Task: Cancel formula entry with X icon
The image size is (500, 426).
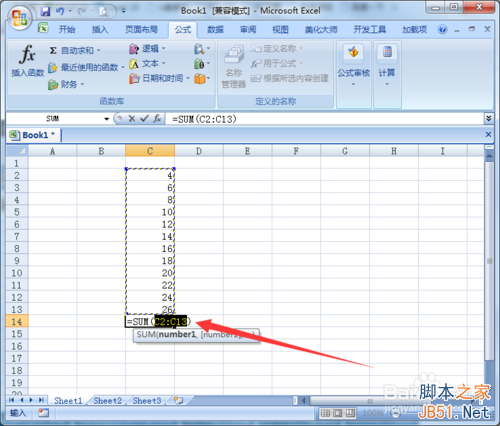Action: [132, 119]
